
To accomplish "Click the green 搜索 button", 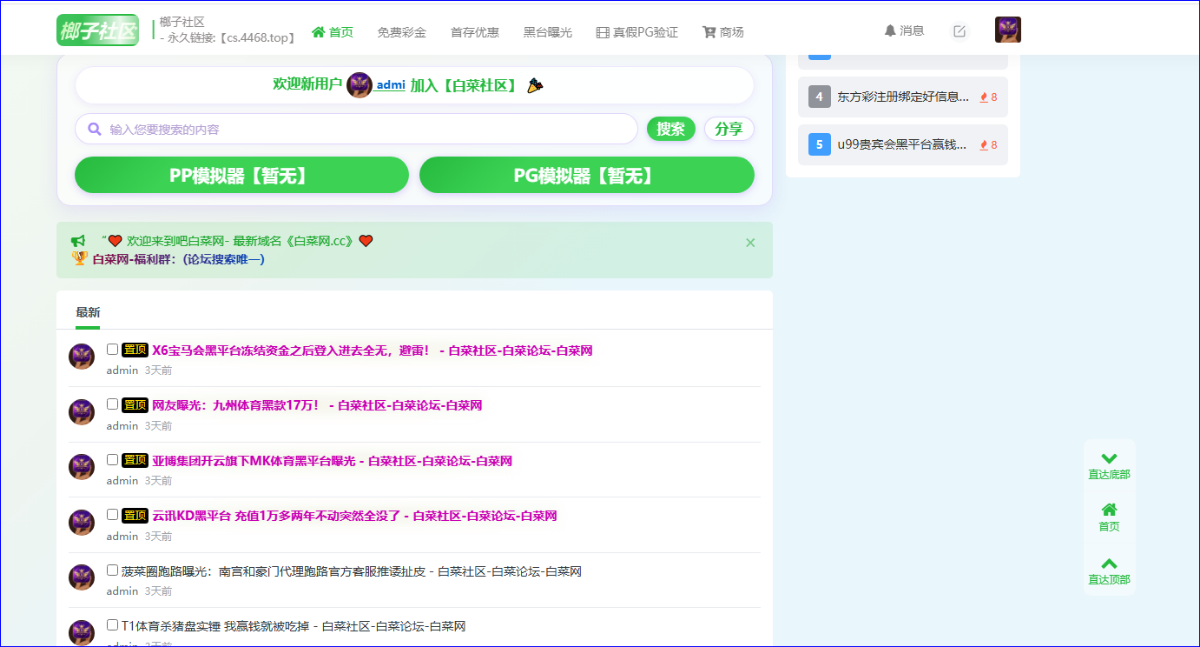I will 671,129.
